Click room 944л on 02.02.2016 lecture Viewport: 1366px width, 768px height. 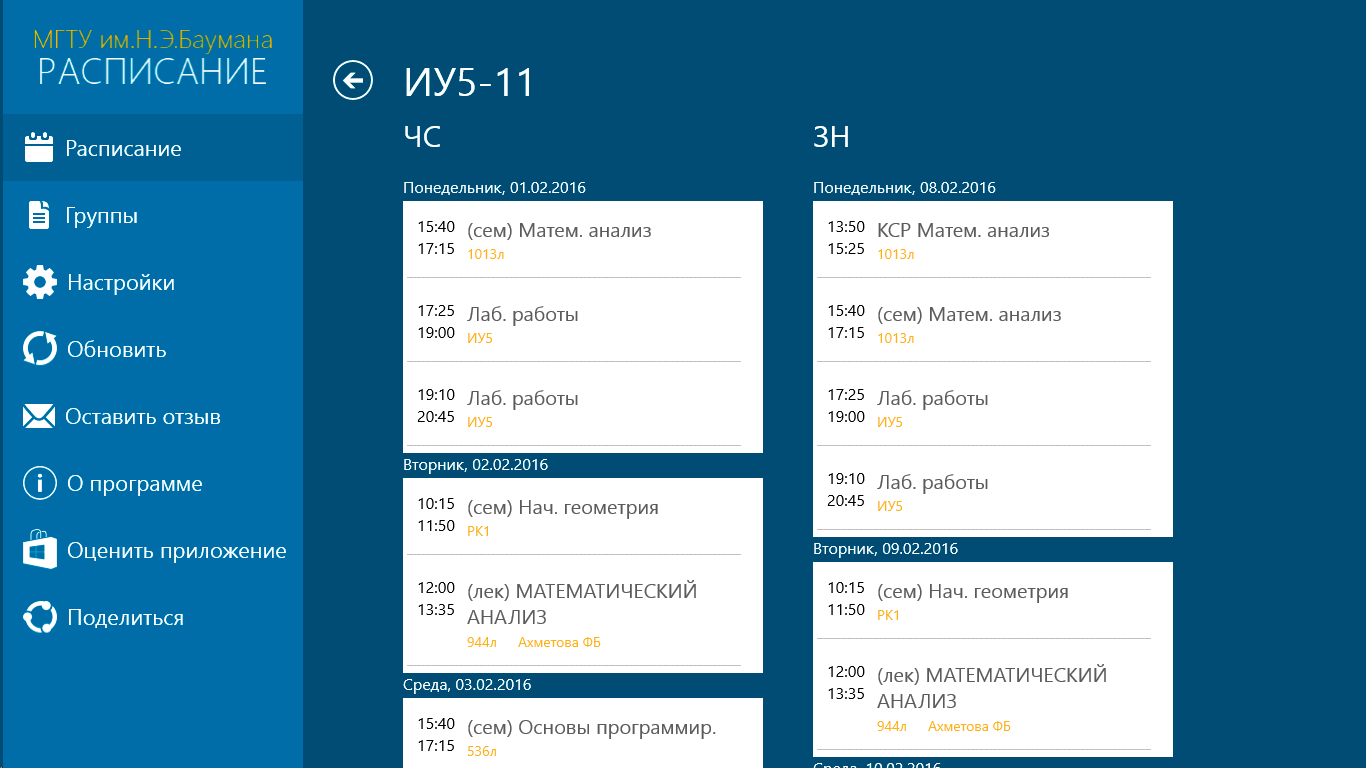coord(482,643)
